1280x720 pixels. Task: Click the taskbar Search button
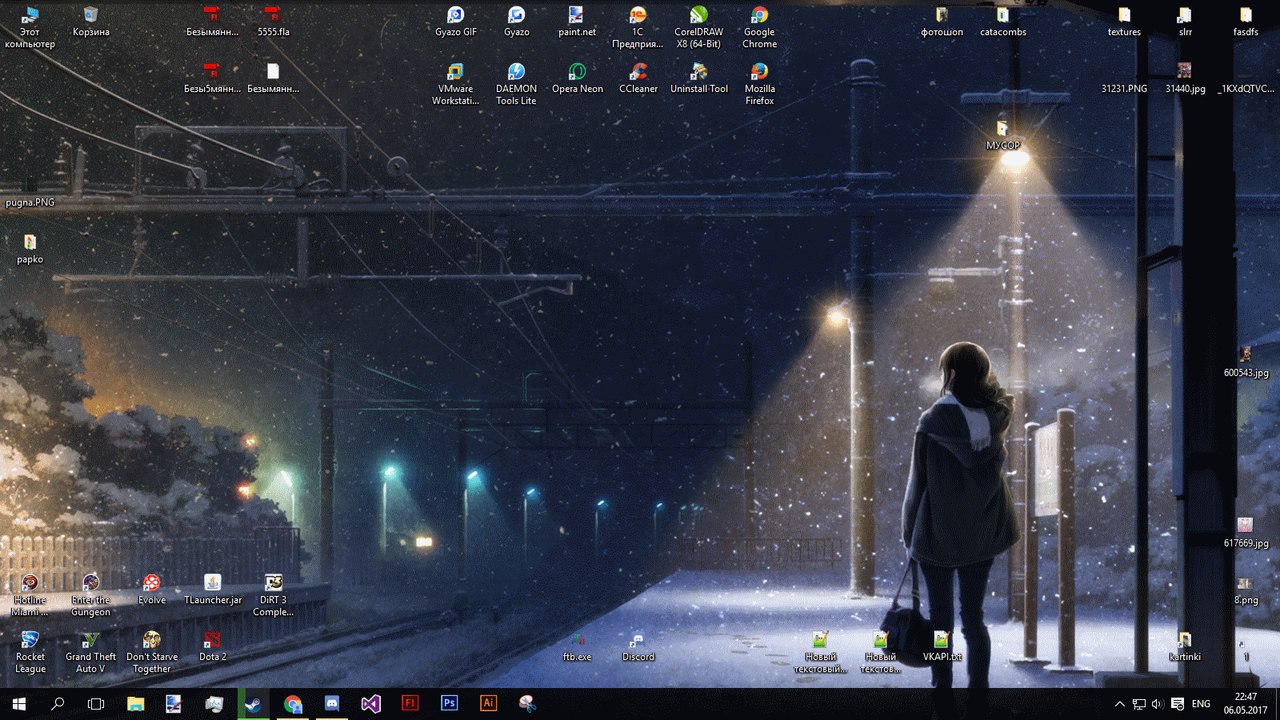(x=57, y=704)
